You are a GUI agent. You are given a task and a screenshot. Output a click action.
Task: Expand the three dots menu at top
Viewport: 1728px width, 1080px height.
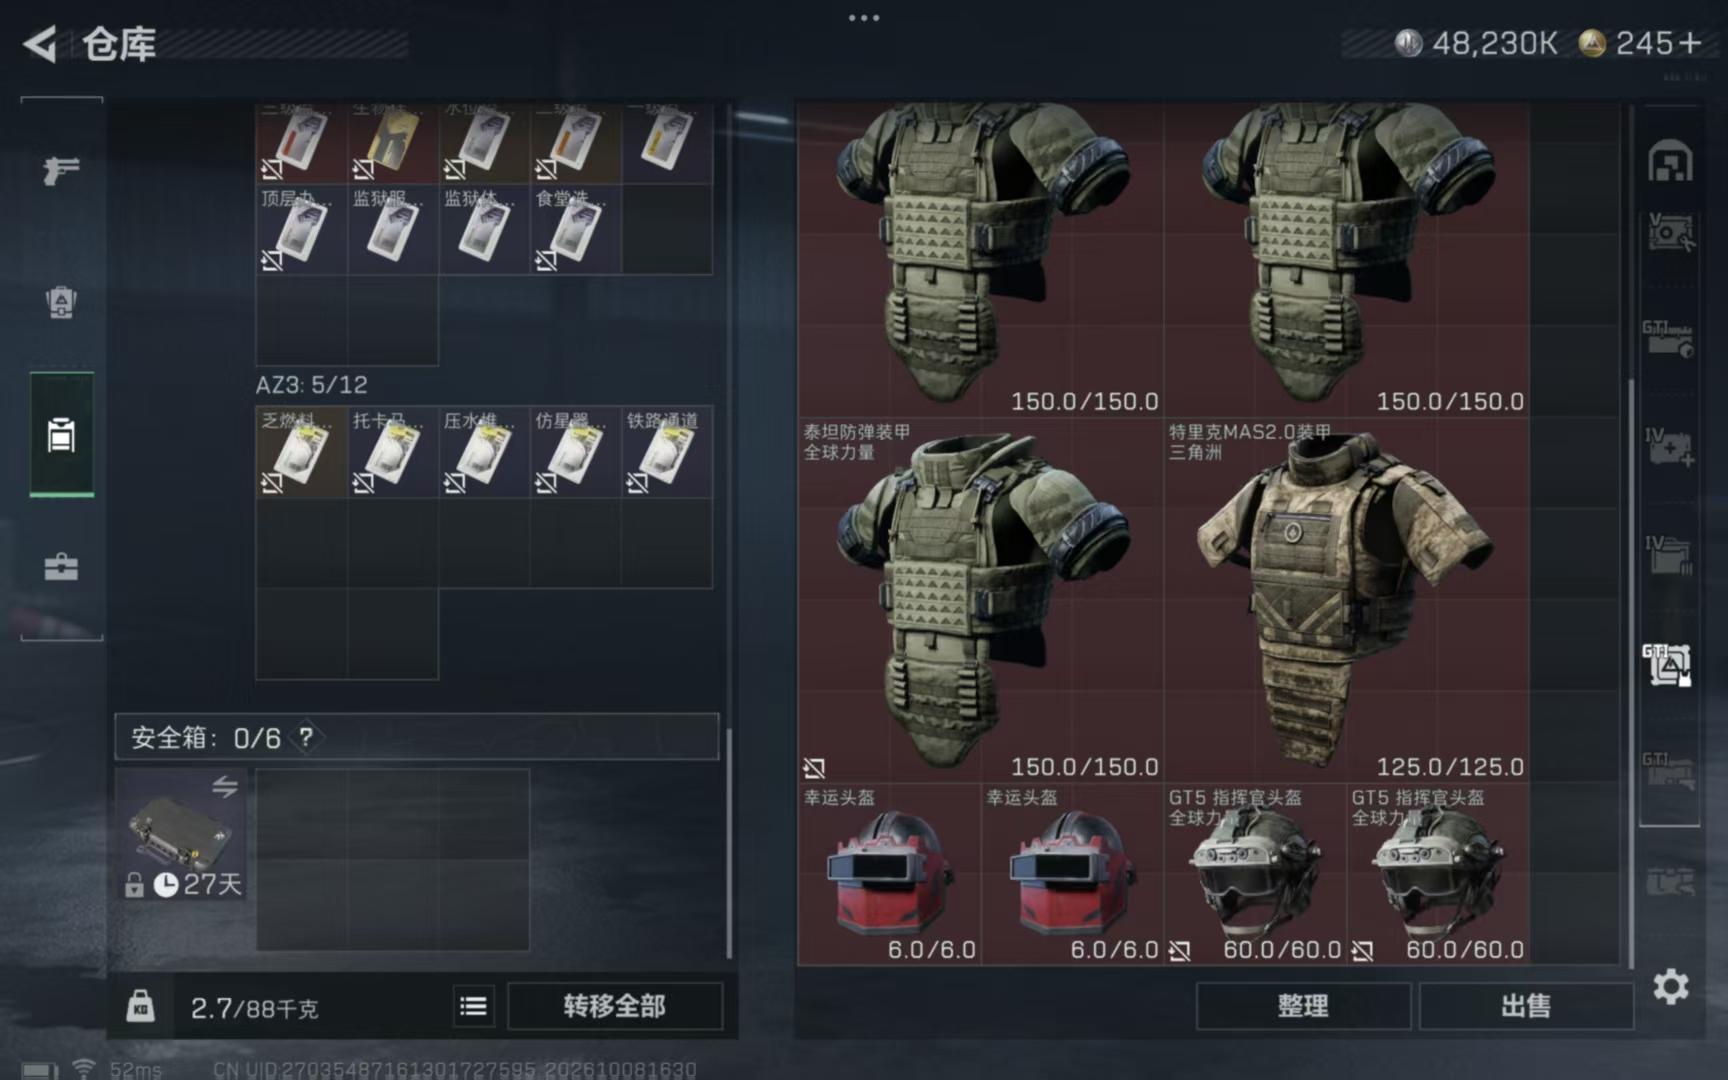coord(863,17)
